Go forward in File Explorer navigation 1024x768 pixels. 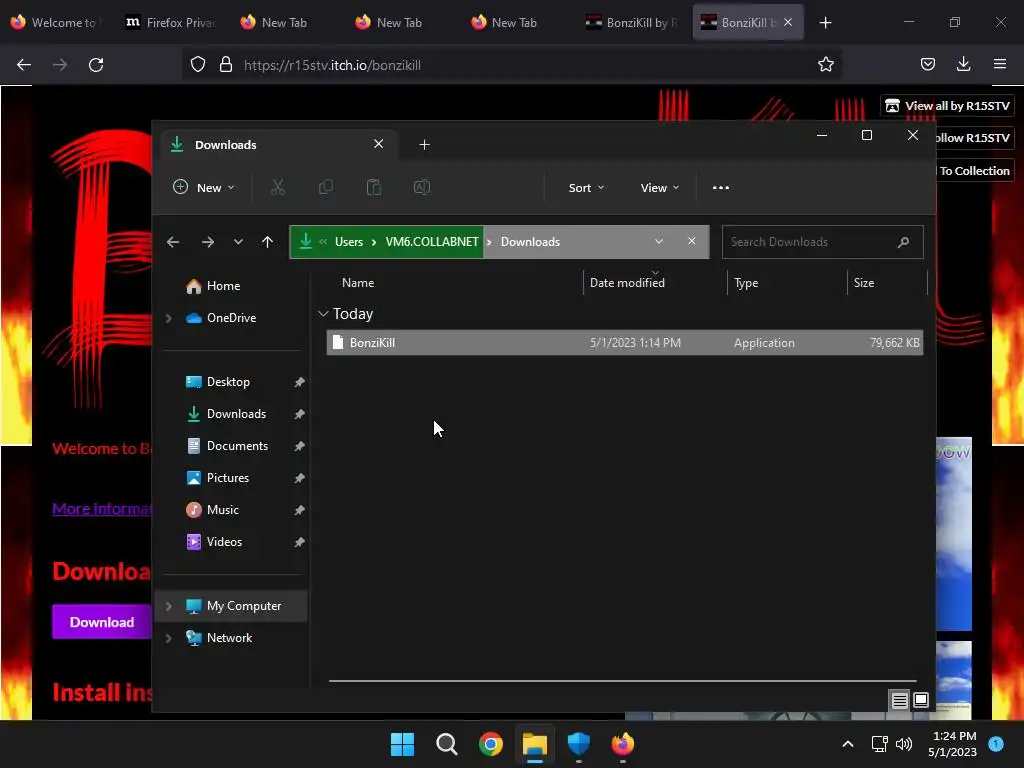208,242
